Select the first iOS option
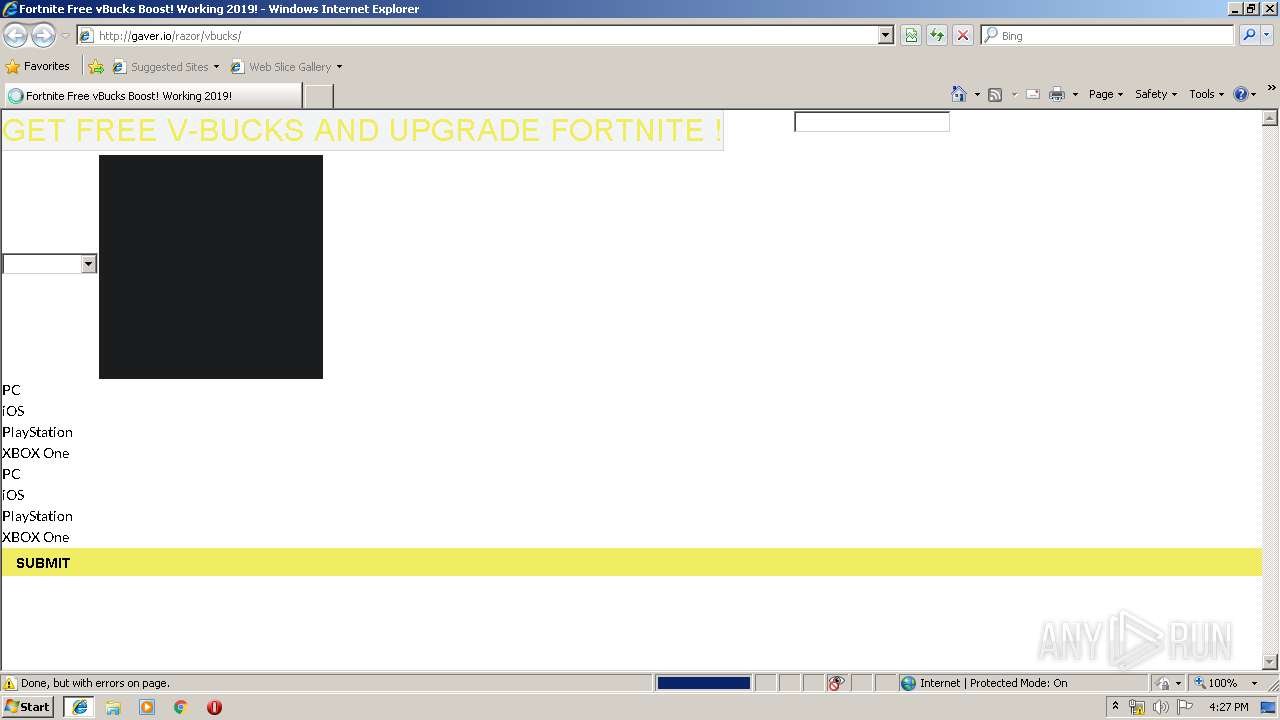This screenshot has height=720, width=1280. (x=13, y=411)
